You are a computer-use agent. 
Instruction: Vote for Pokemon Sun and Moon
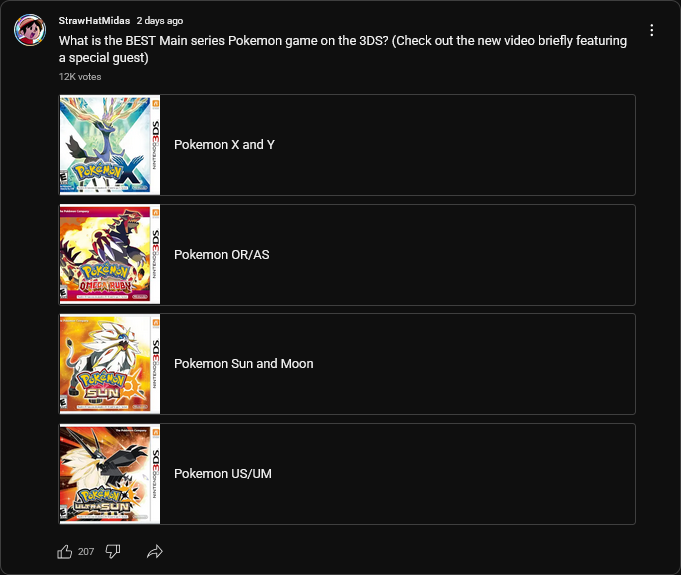(x=347, y=364)
